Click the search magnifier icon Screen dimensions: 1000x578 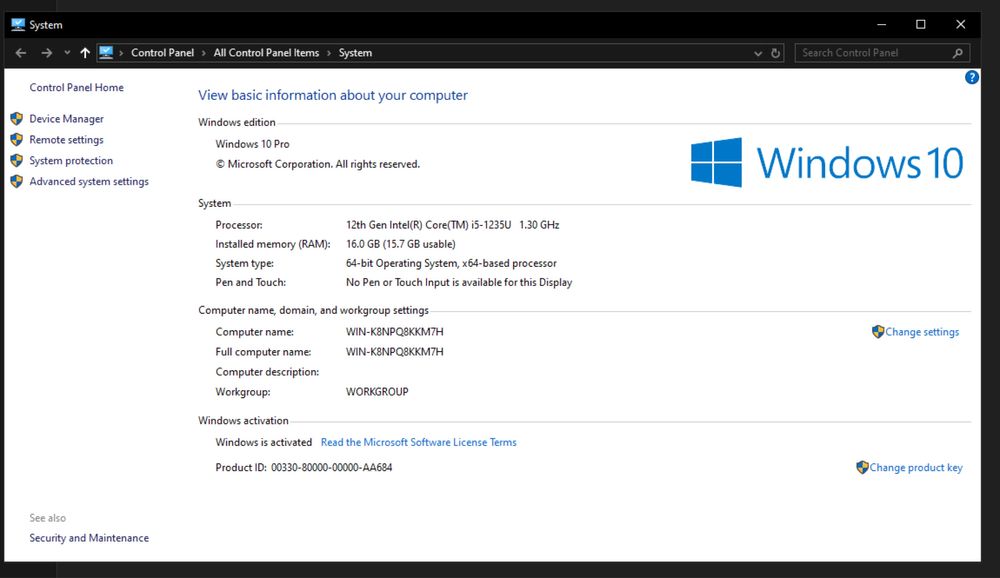pos(958,53)
